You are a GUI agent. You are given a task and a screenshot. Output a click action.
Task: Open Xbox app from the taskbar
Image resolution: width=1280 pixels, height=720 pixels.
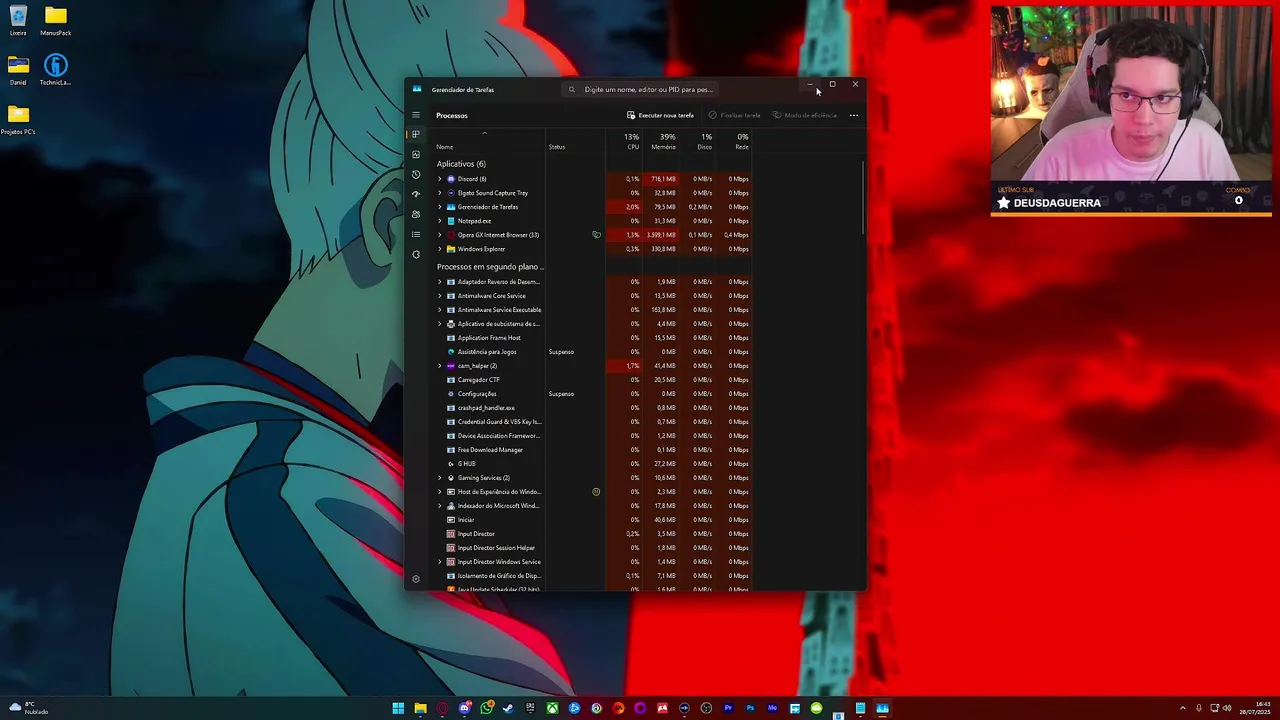tap(552, 708)
